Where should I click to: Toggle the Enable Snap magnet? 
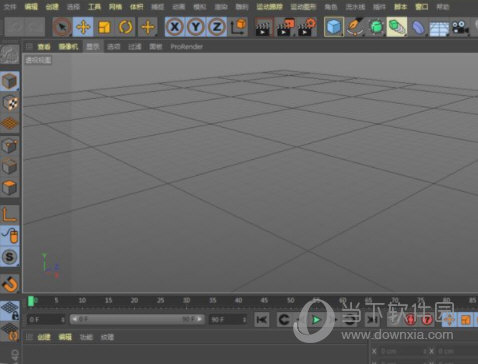pos(10,284)
